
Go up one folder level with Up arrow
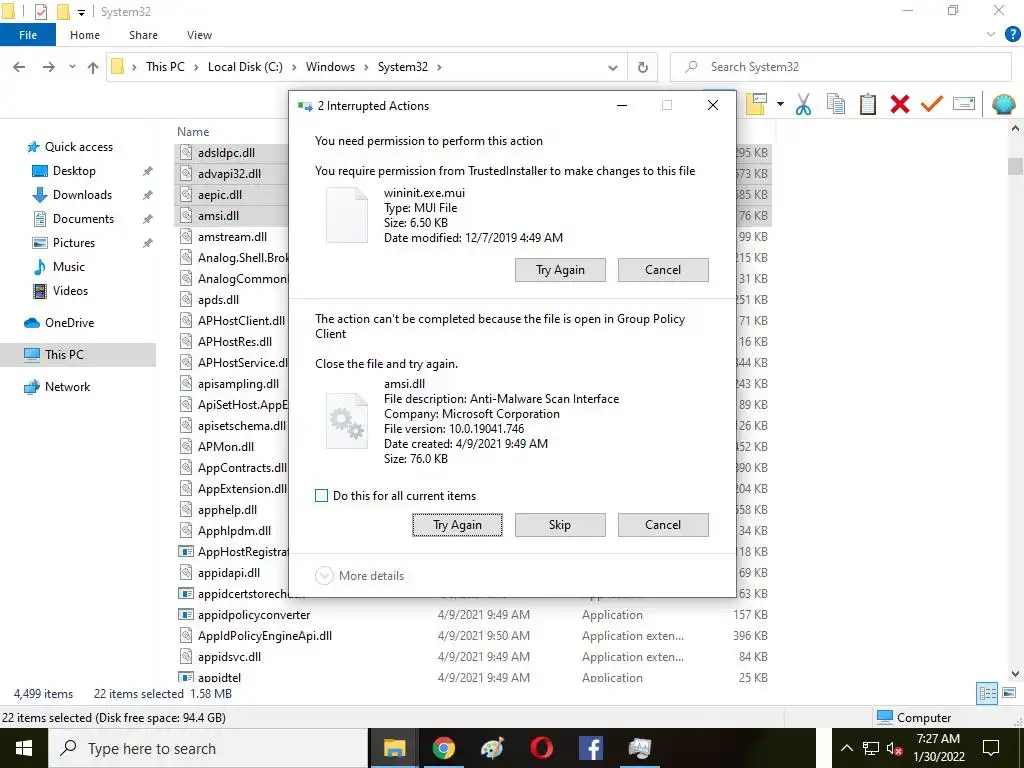(93, 67)
